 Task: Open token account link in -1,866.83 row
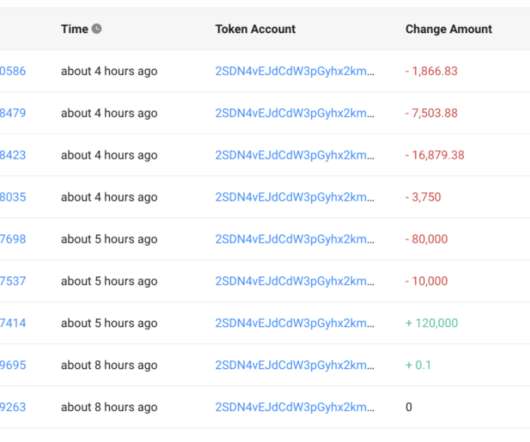coord(295,71)
